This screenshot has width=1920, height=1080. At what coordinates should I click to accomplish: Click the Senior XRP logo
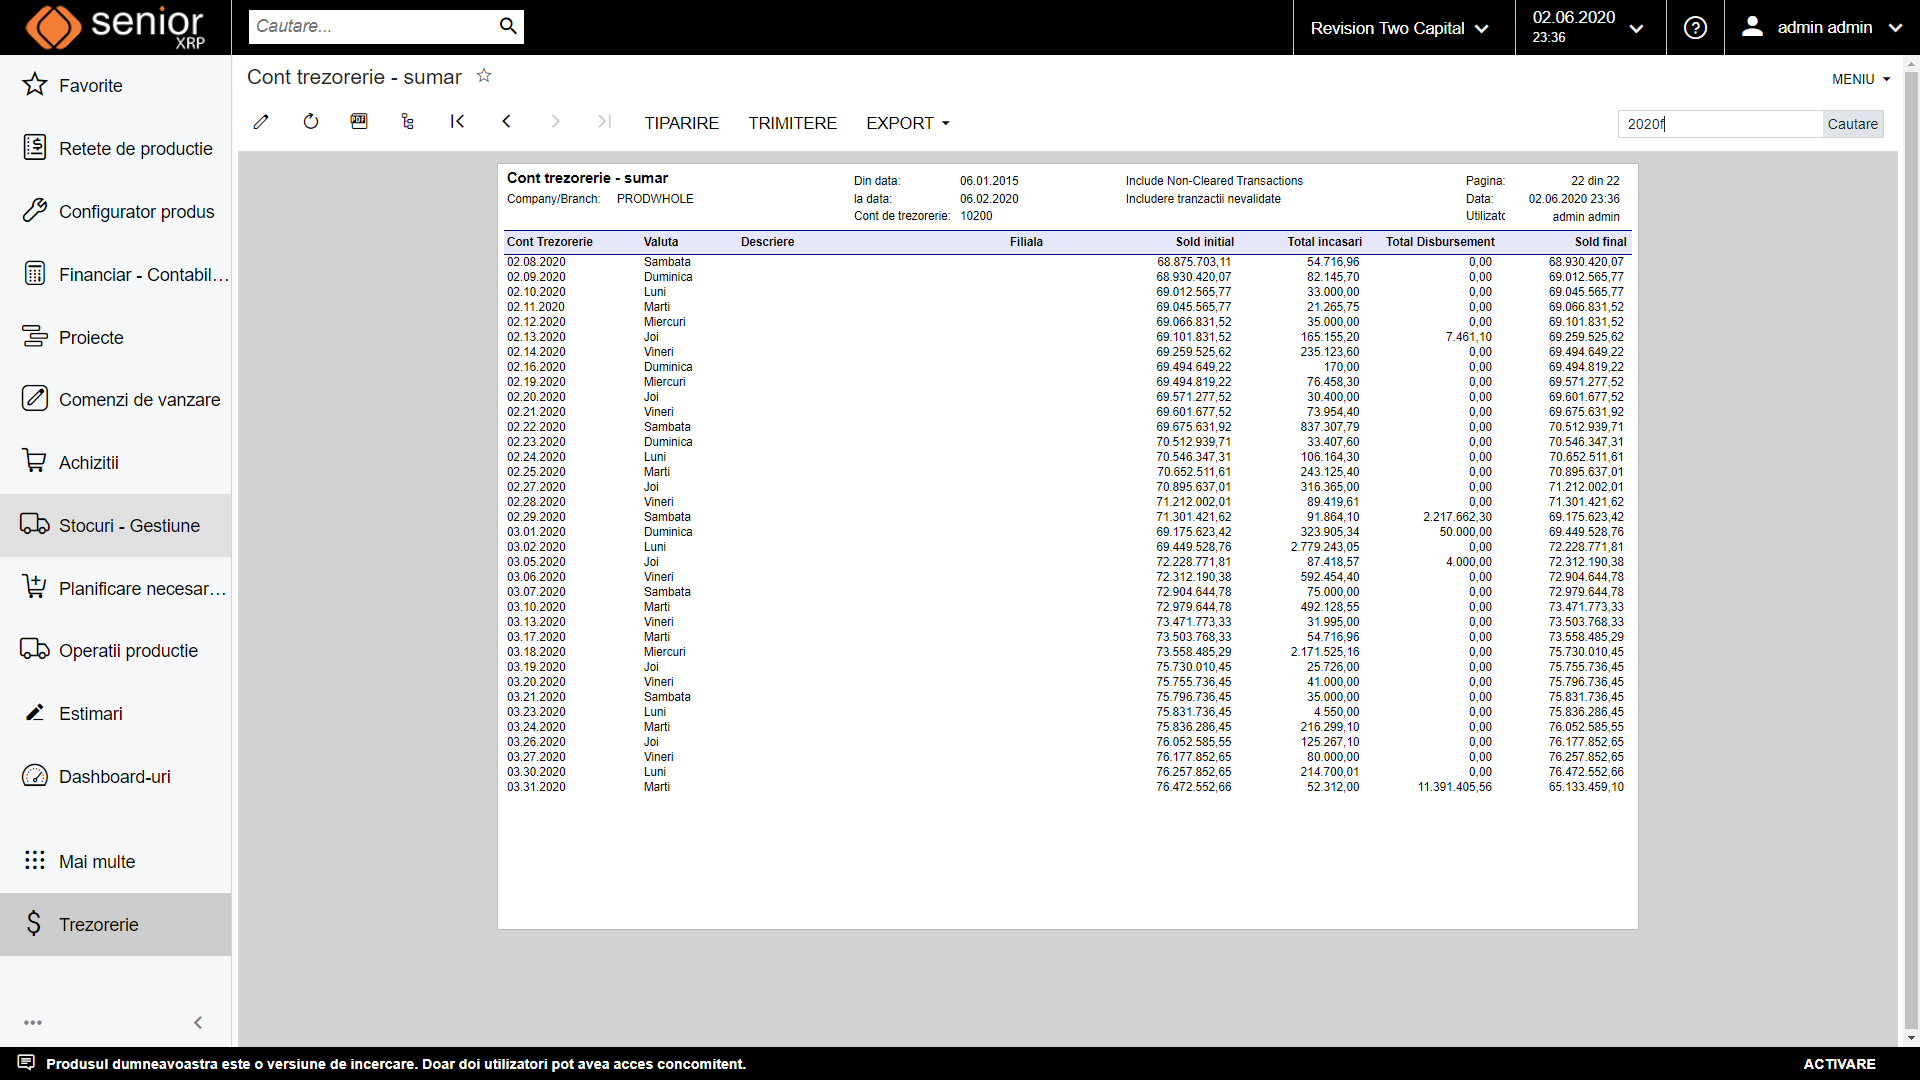point(115,27)
